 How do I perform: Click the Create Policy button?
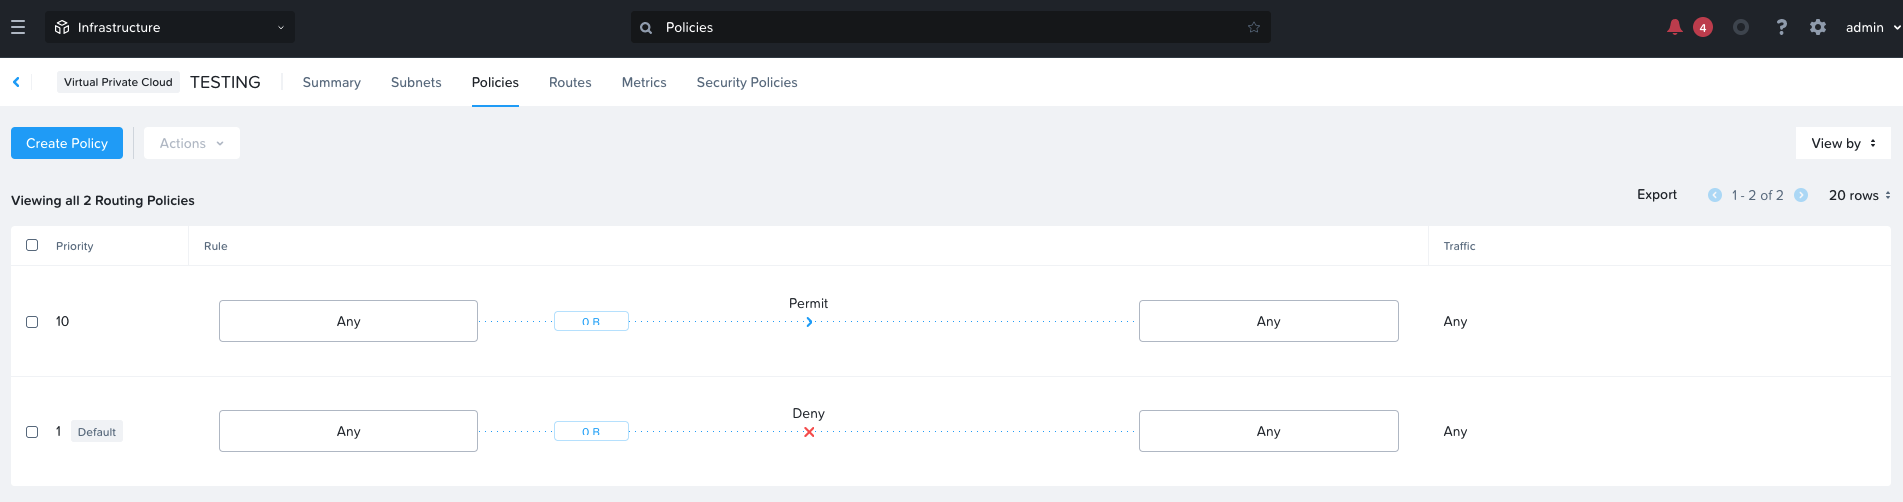click(67, 143)
